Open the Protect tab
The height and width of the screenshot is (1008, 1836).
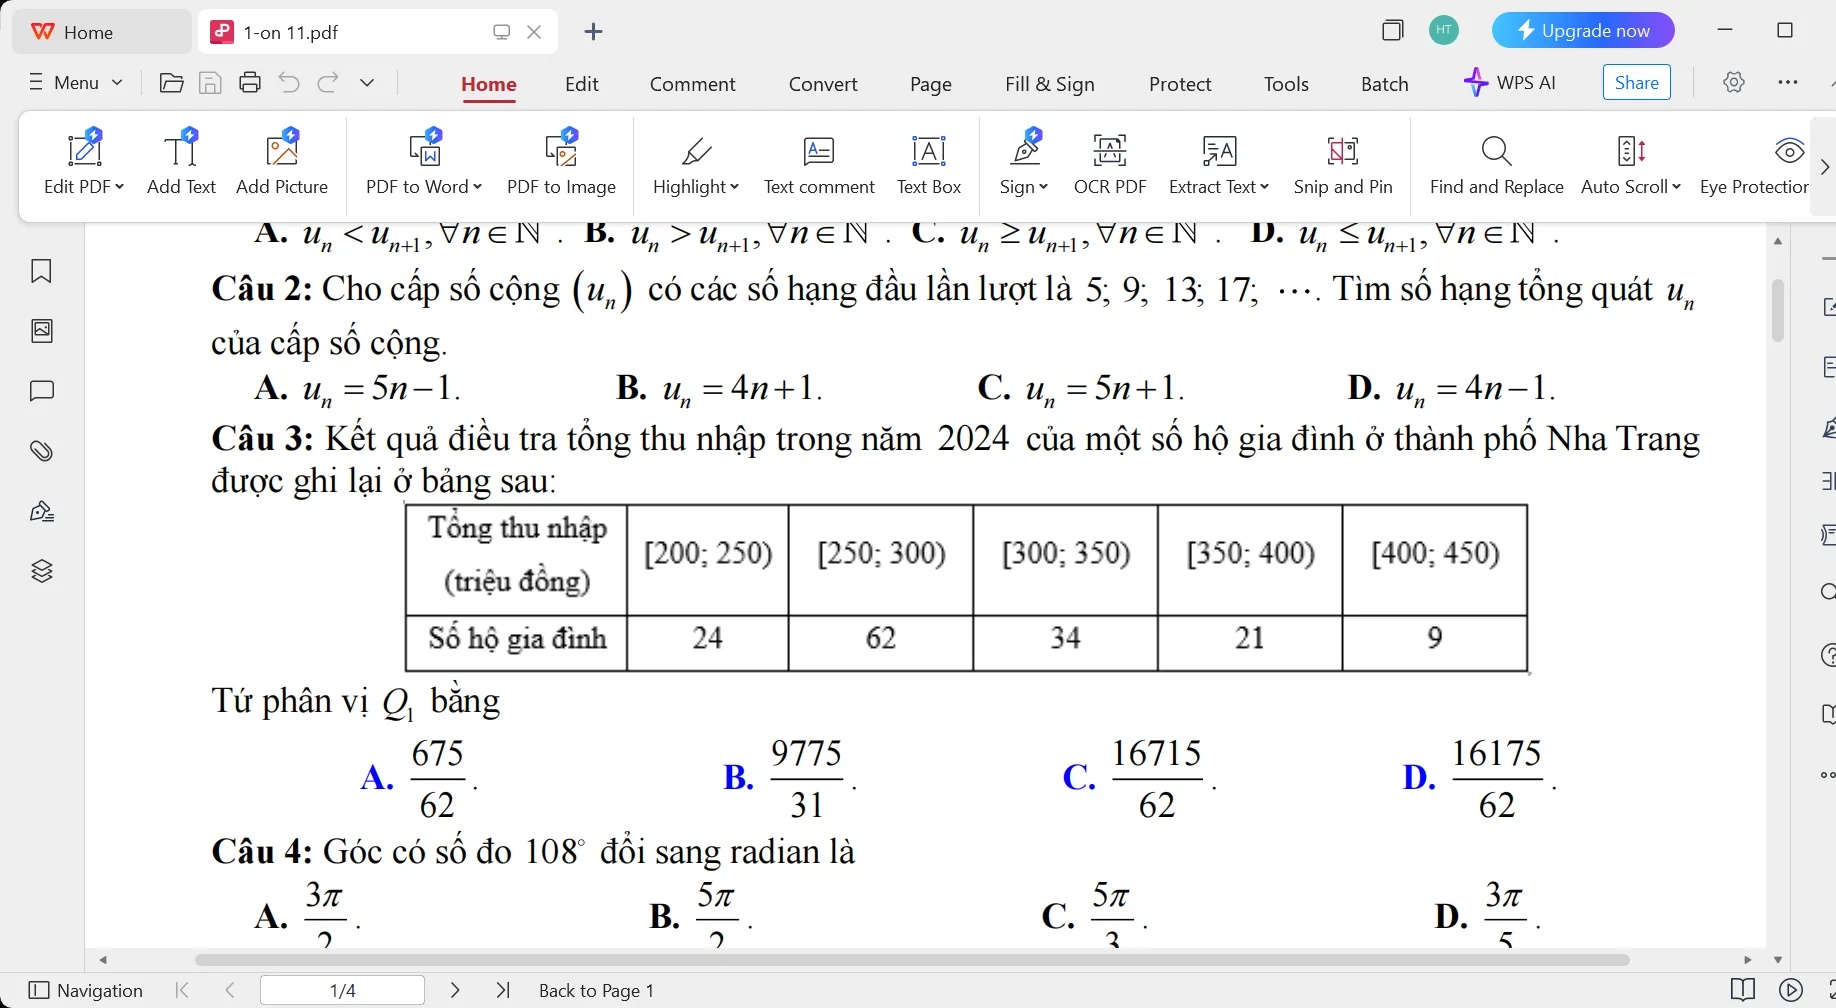tap(1180, 84)
